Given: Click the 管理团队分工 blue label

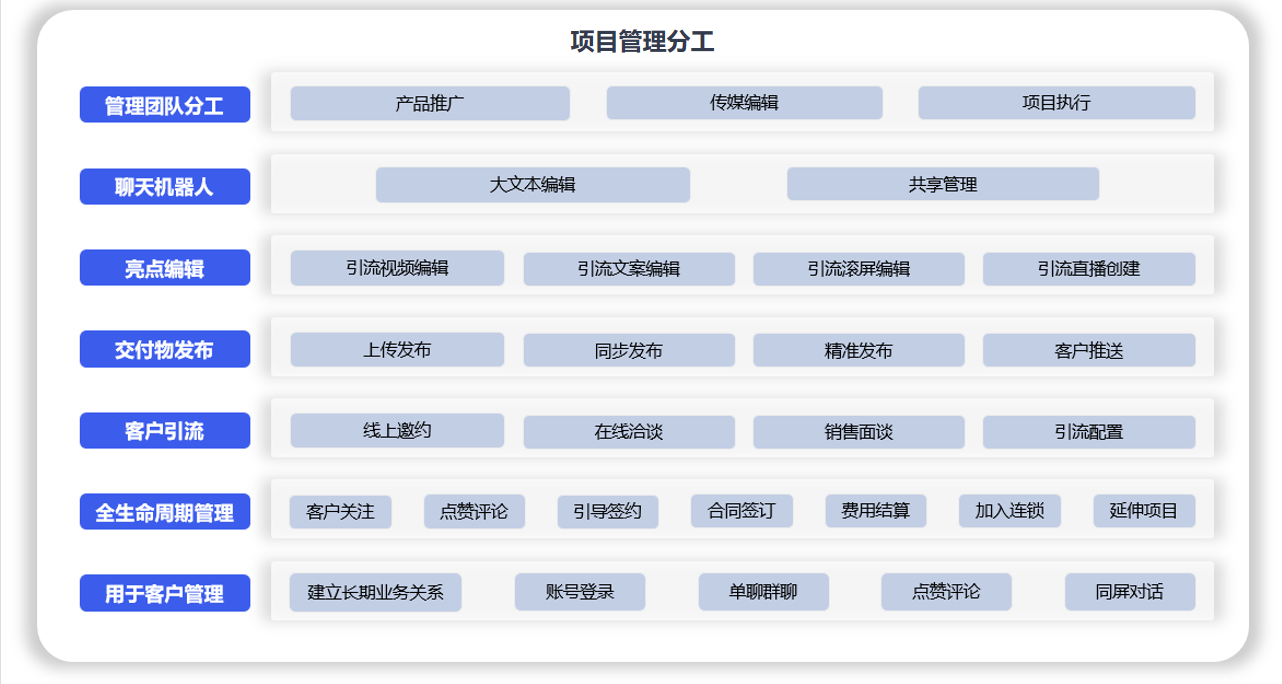Looking at the screenshot, I should 164,105.
